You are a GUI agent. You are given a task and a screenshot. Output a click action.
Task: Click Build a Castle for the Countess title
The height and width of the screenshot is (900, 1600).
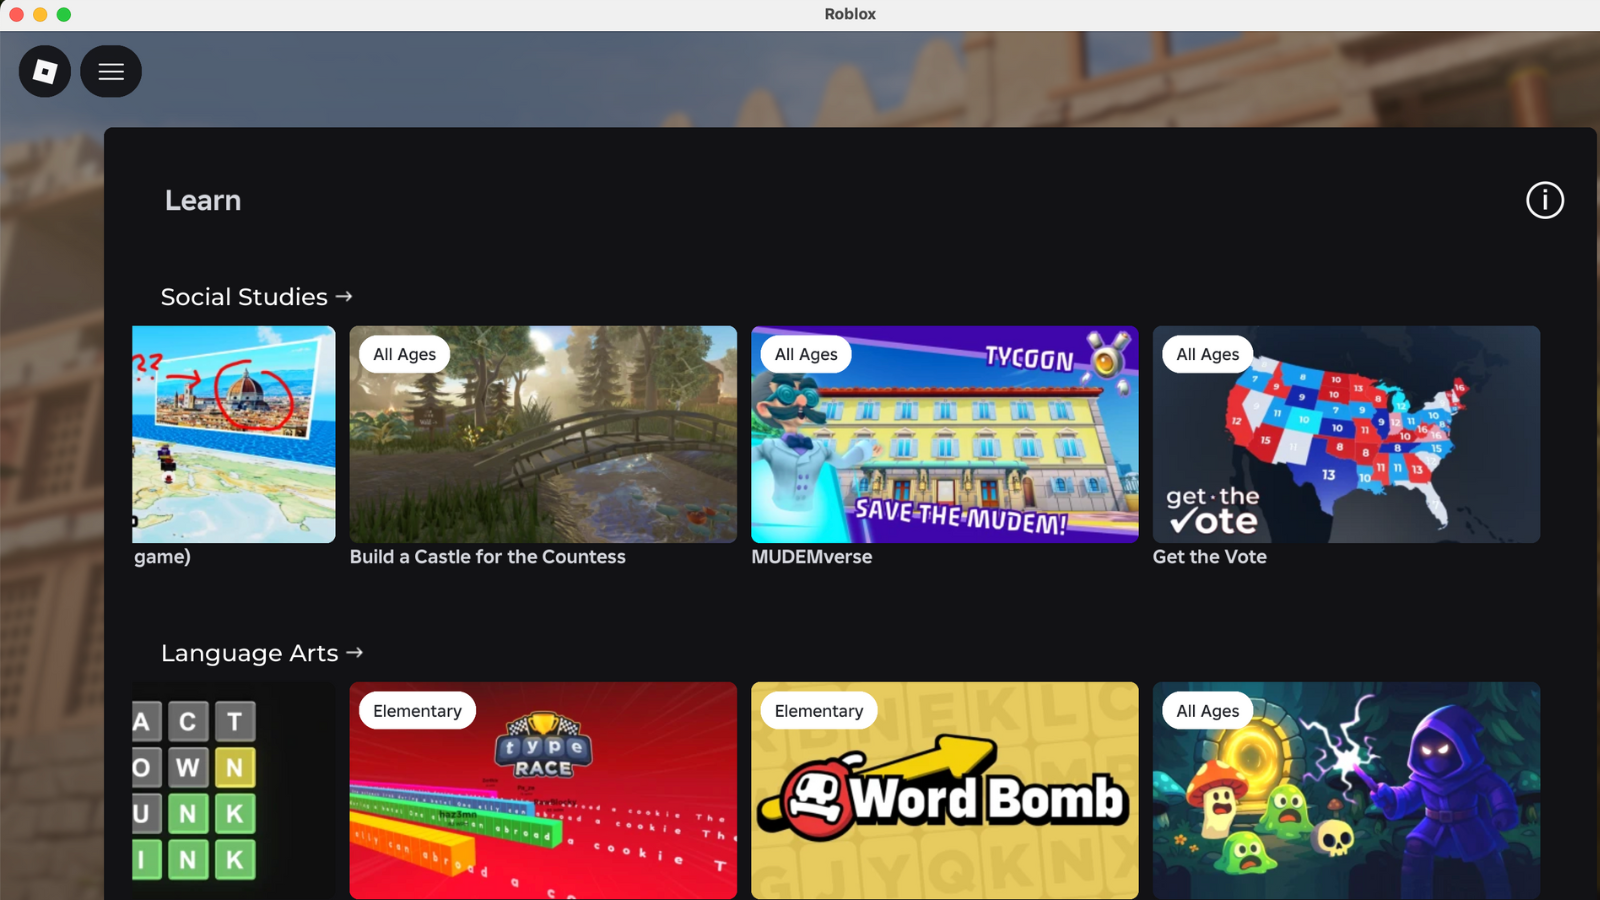coord(487,557)
